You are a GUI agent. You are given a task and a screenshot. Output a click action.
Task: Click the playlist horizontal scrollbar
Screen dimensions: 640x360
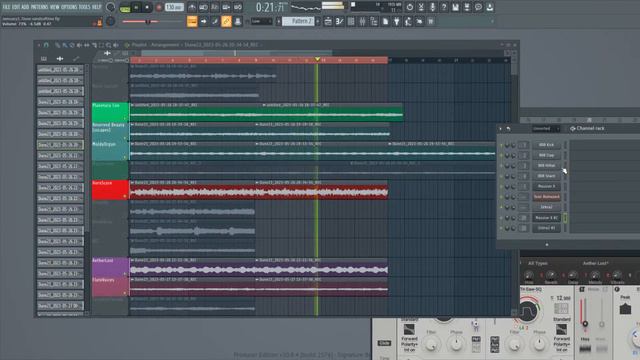(237, 53)
